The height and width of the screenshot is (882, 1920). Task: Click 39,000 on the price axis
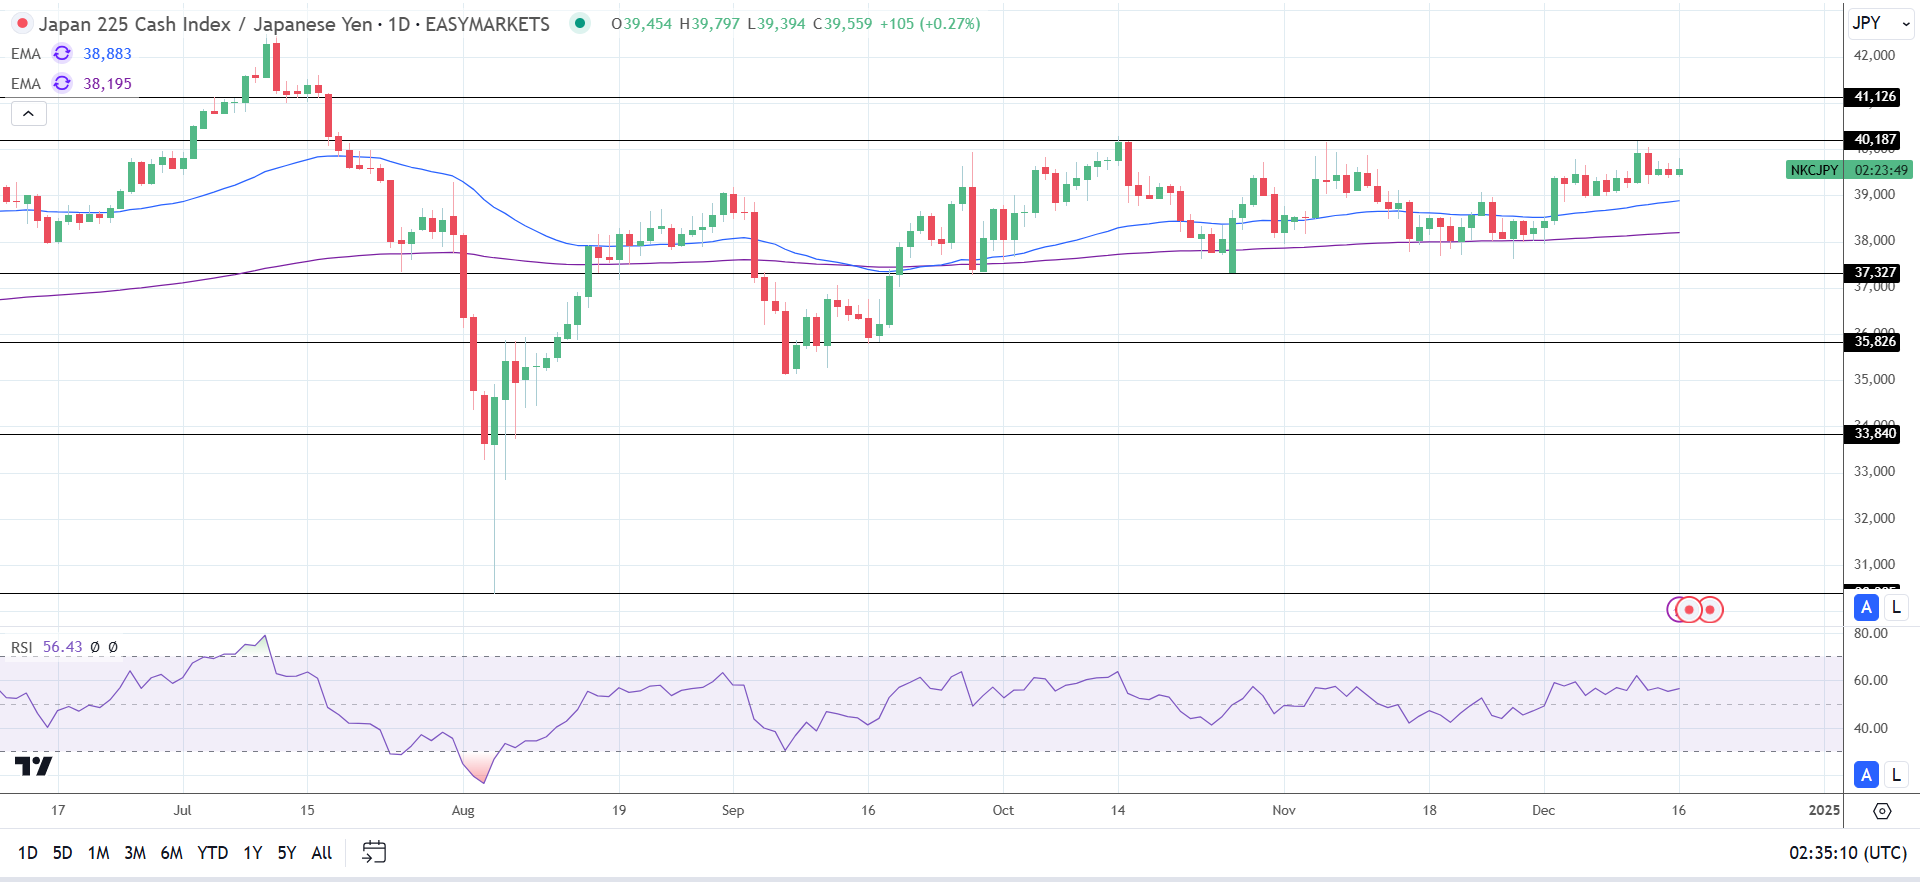tap(1874, 194)
